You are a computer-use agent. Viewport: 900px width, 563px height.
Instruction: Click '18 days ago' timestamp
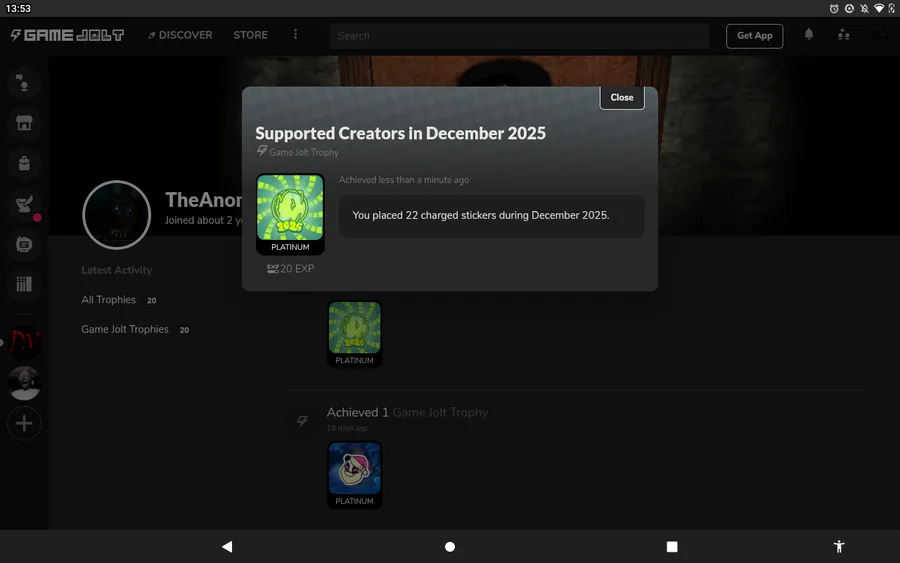tap(347, 428)
